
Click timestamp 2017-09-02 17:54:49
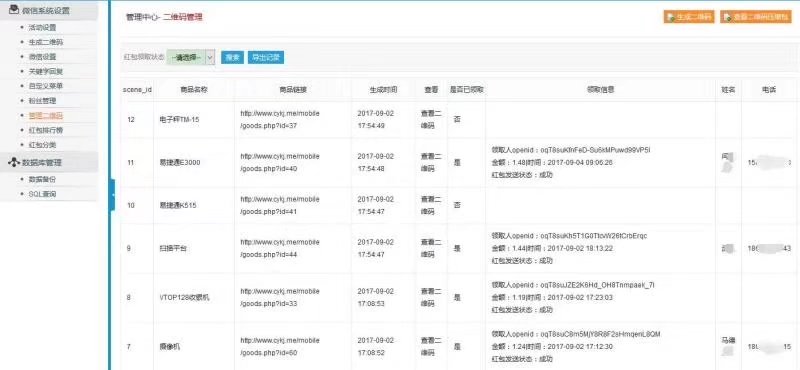[376, 119]
